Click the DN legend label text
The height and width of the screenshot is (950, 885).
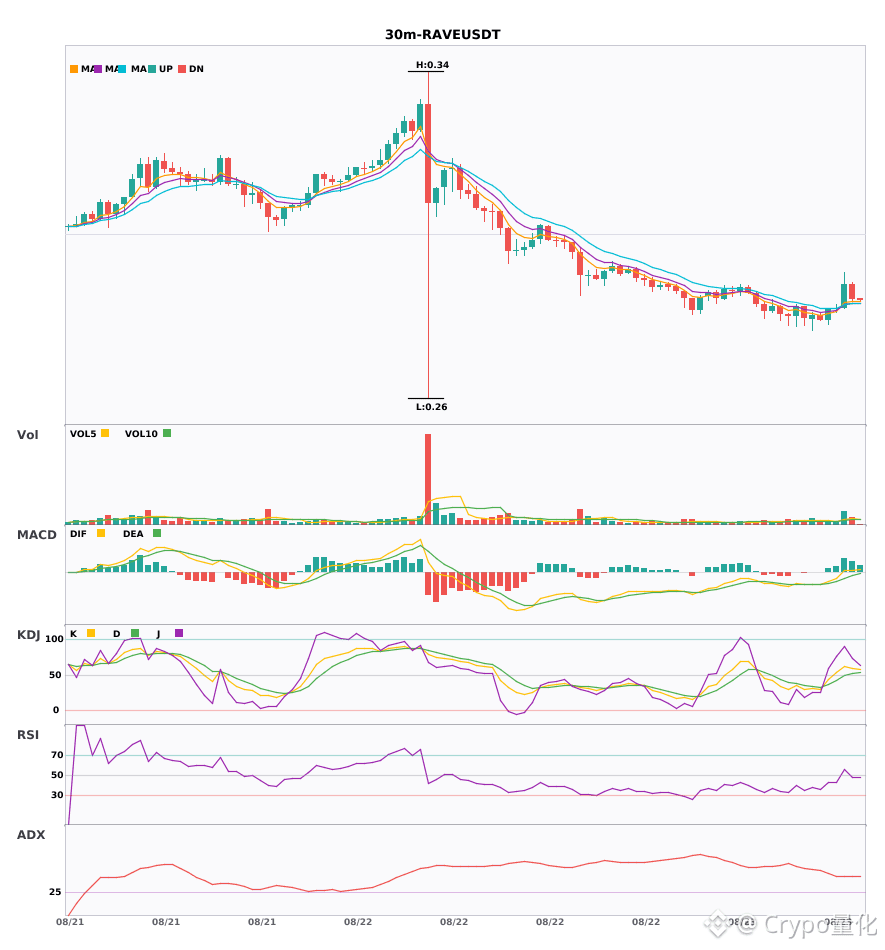pyautogui.click(x=196, y=69)
